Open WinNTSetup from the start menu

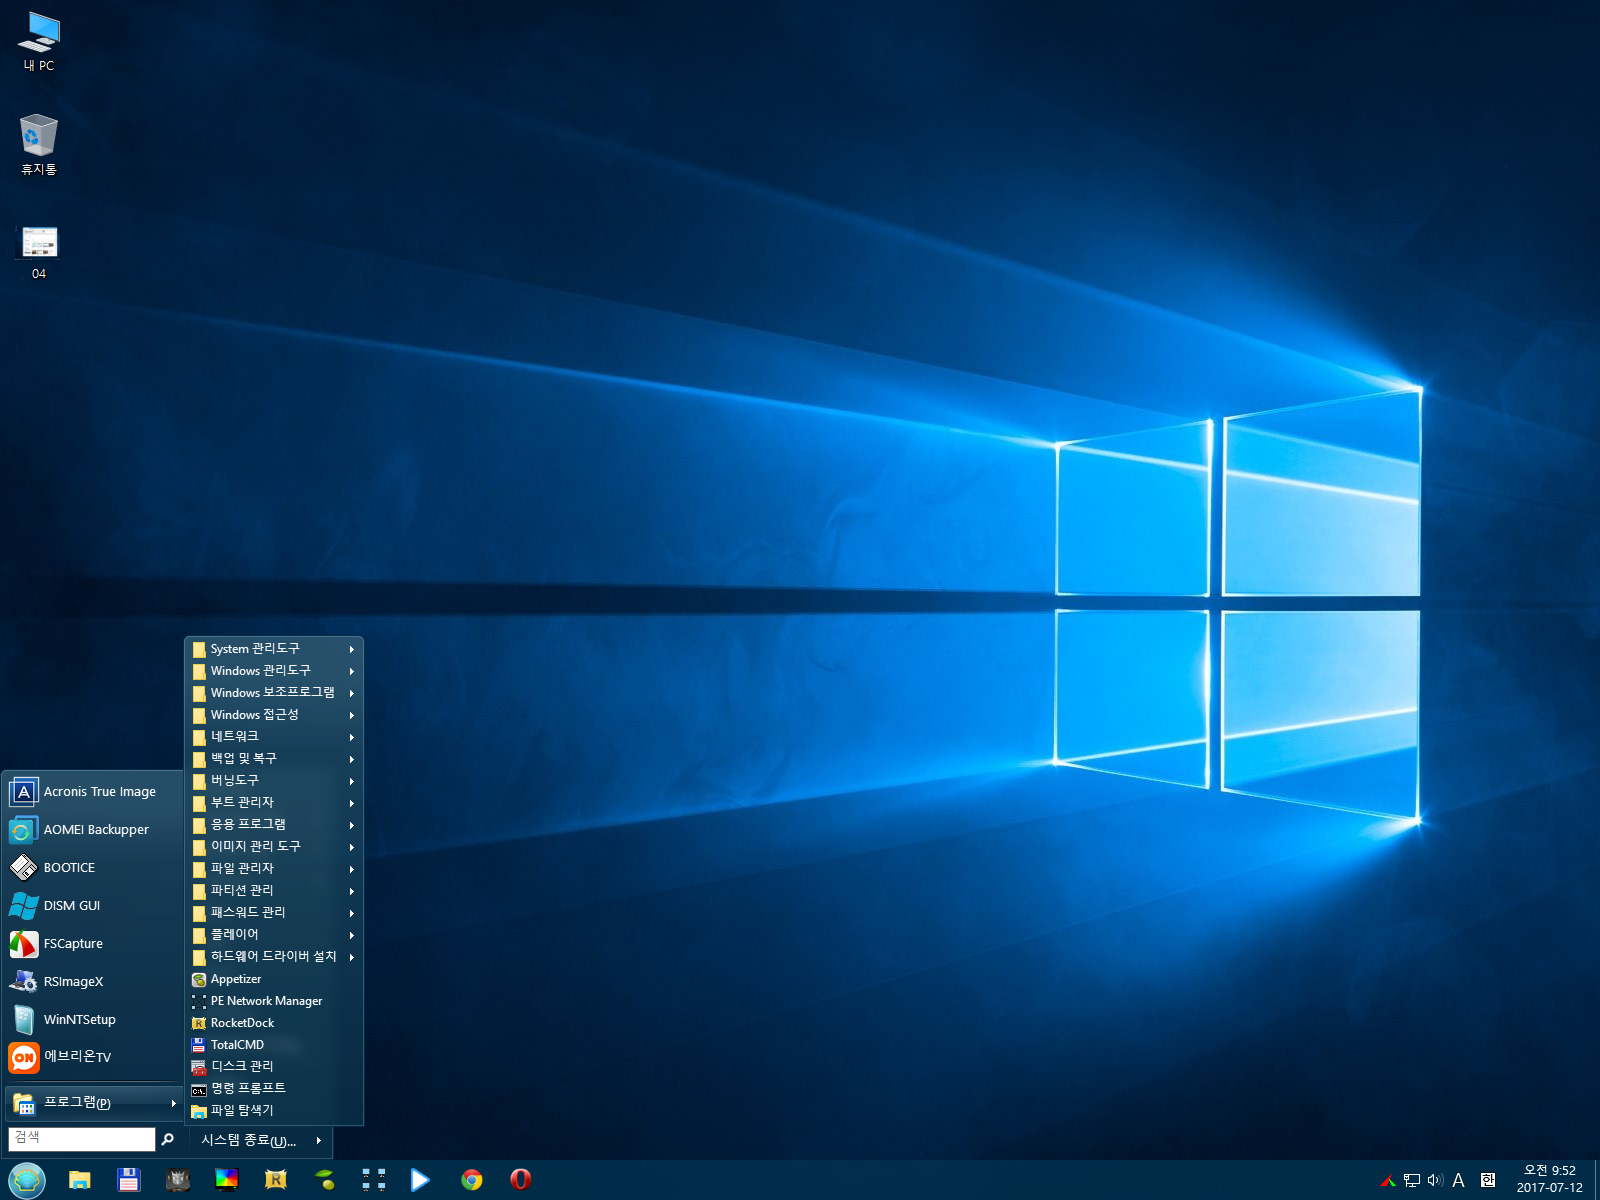coord(94,1020)
